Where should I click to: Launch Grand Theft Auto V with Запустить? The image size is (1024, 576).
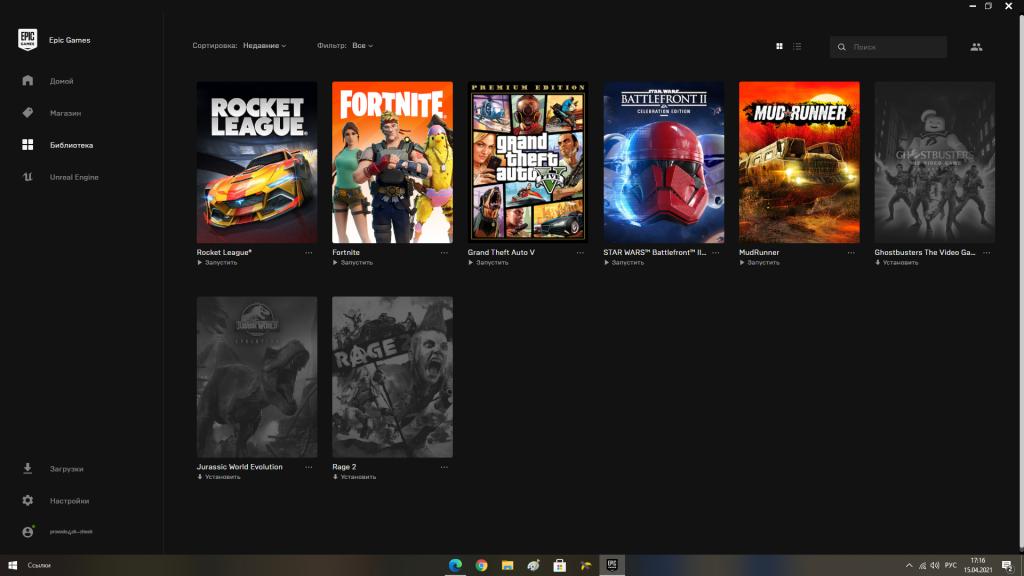pyautogui.click(x=488, y=263)
